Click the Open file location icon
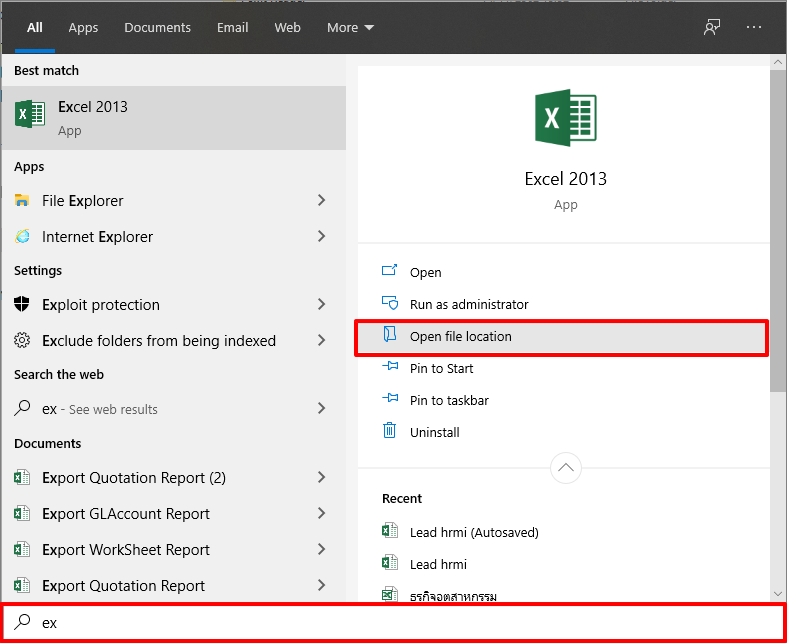 pos(390,334)
